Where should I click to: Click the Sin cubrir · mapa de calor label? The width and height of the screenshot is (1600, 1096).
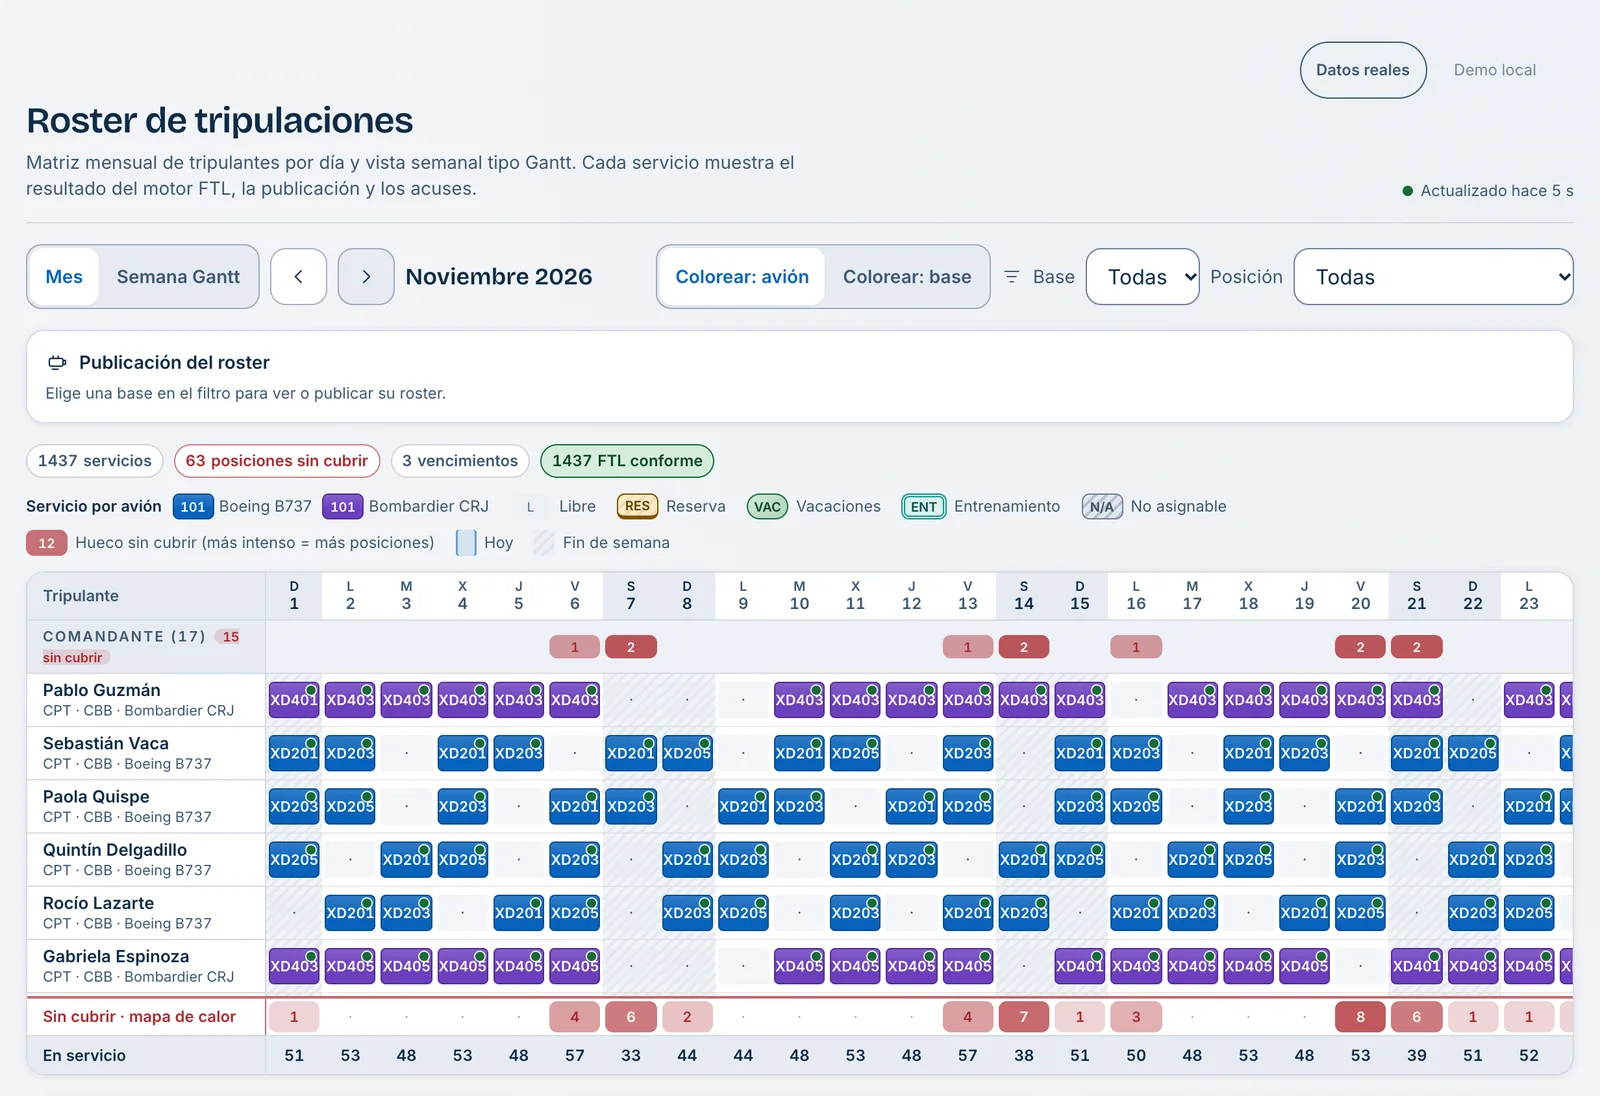139,1017
